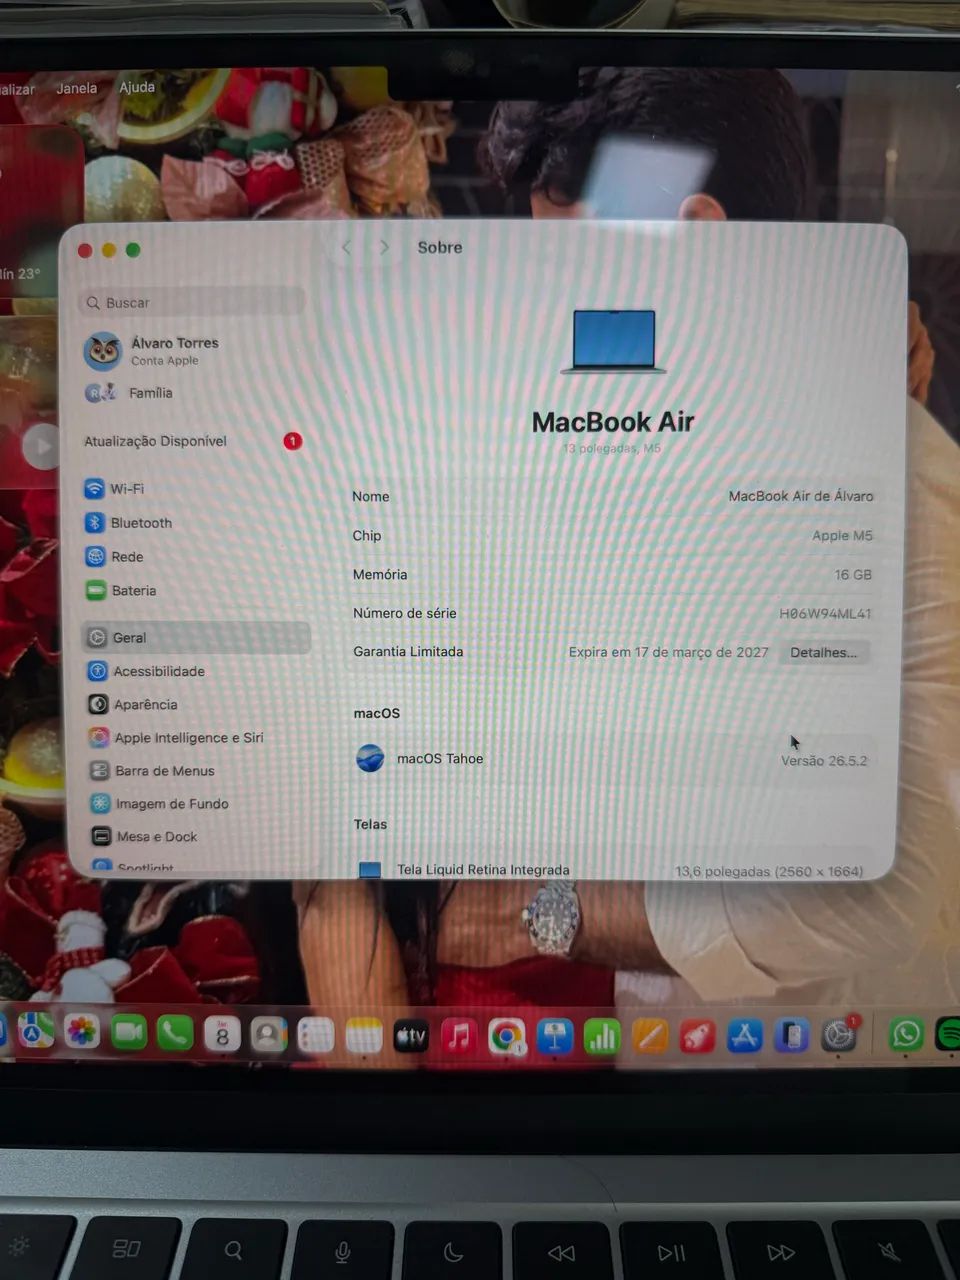Open Wi-Fi settings in sidebar

[114, 489]
